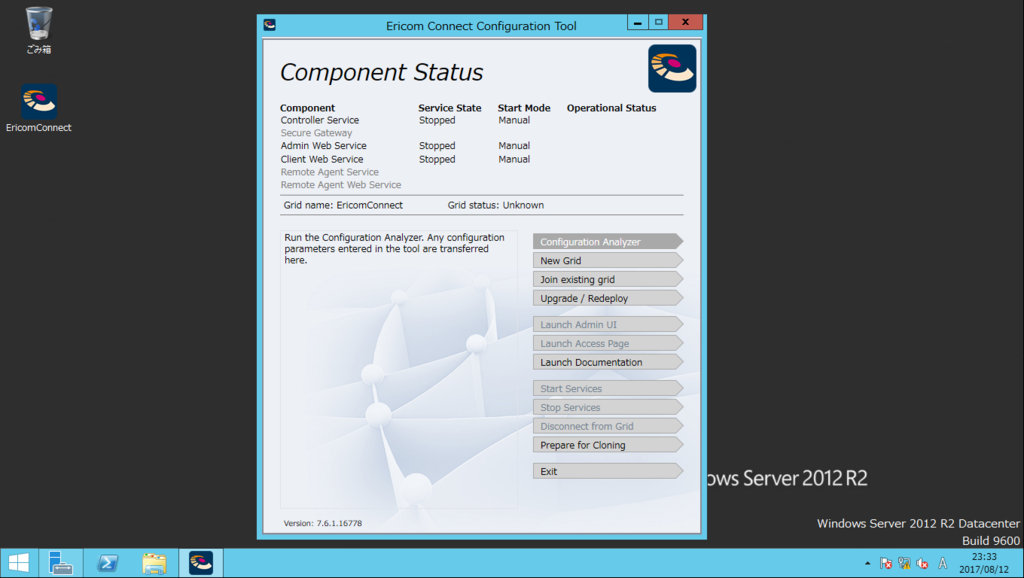This screenshot has width=1024, height=578.
Task: Click the Service State column header
Action: point(449,108)
